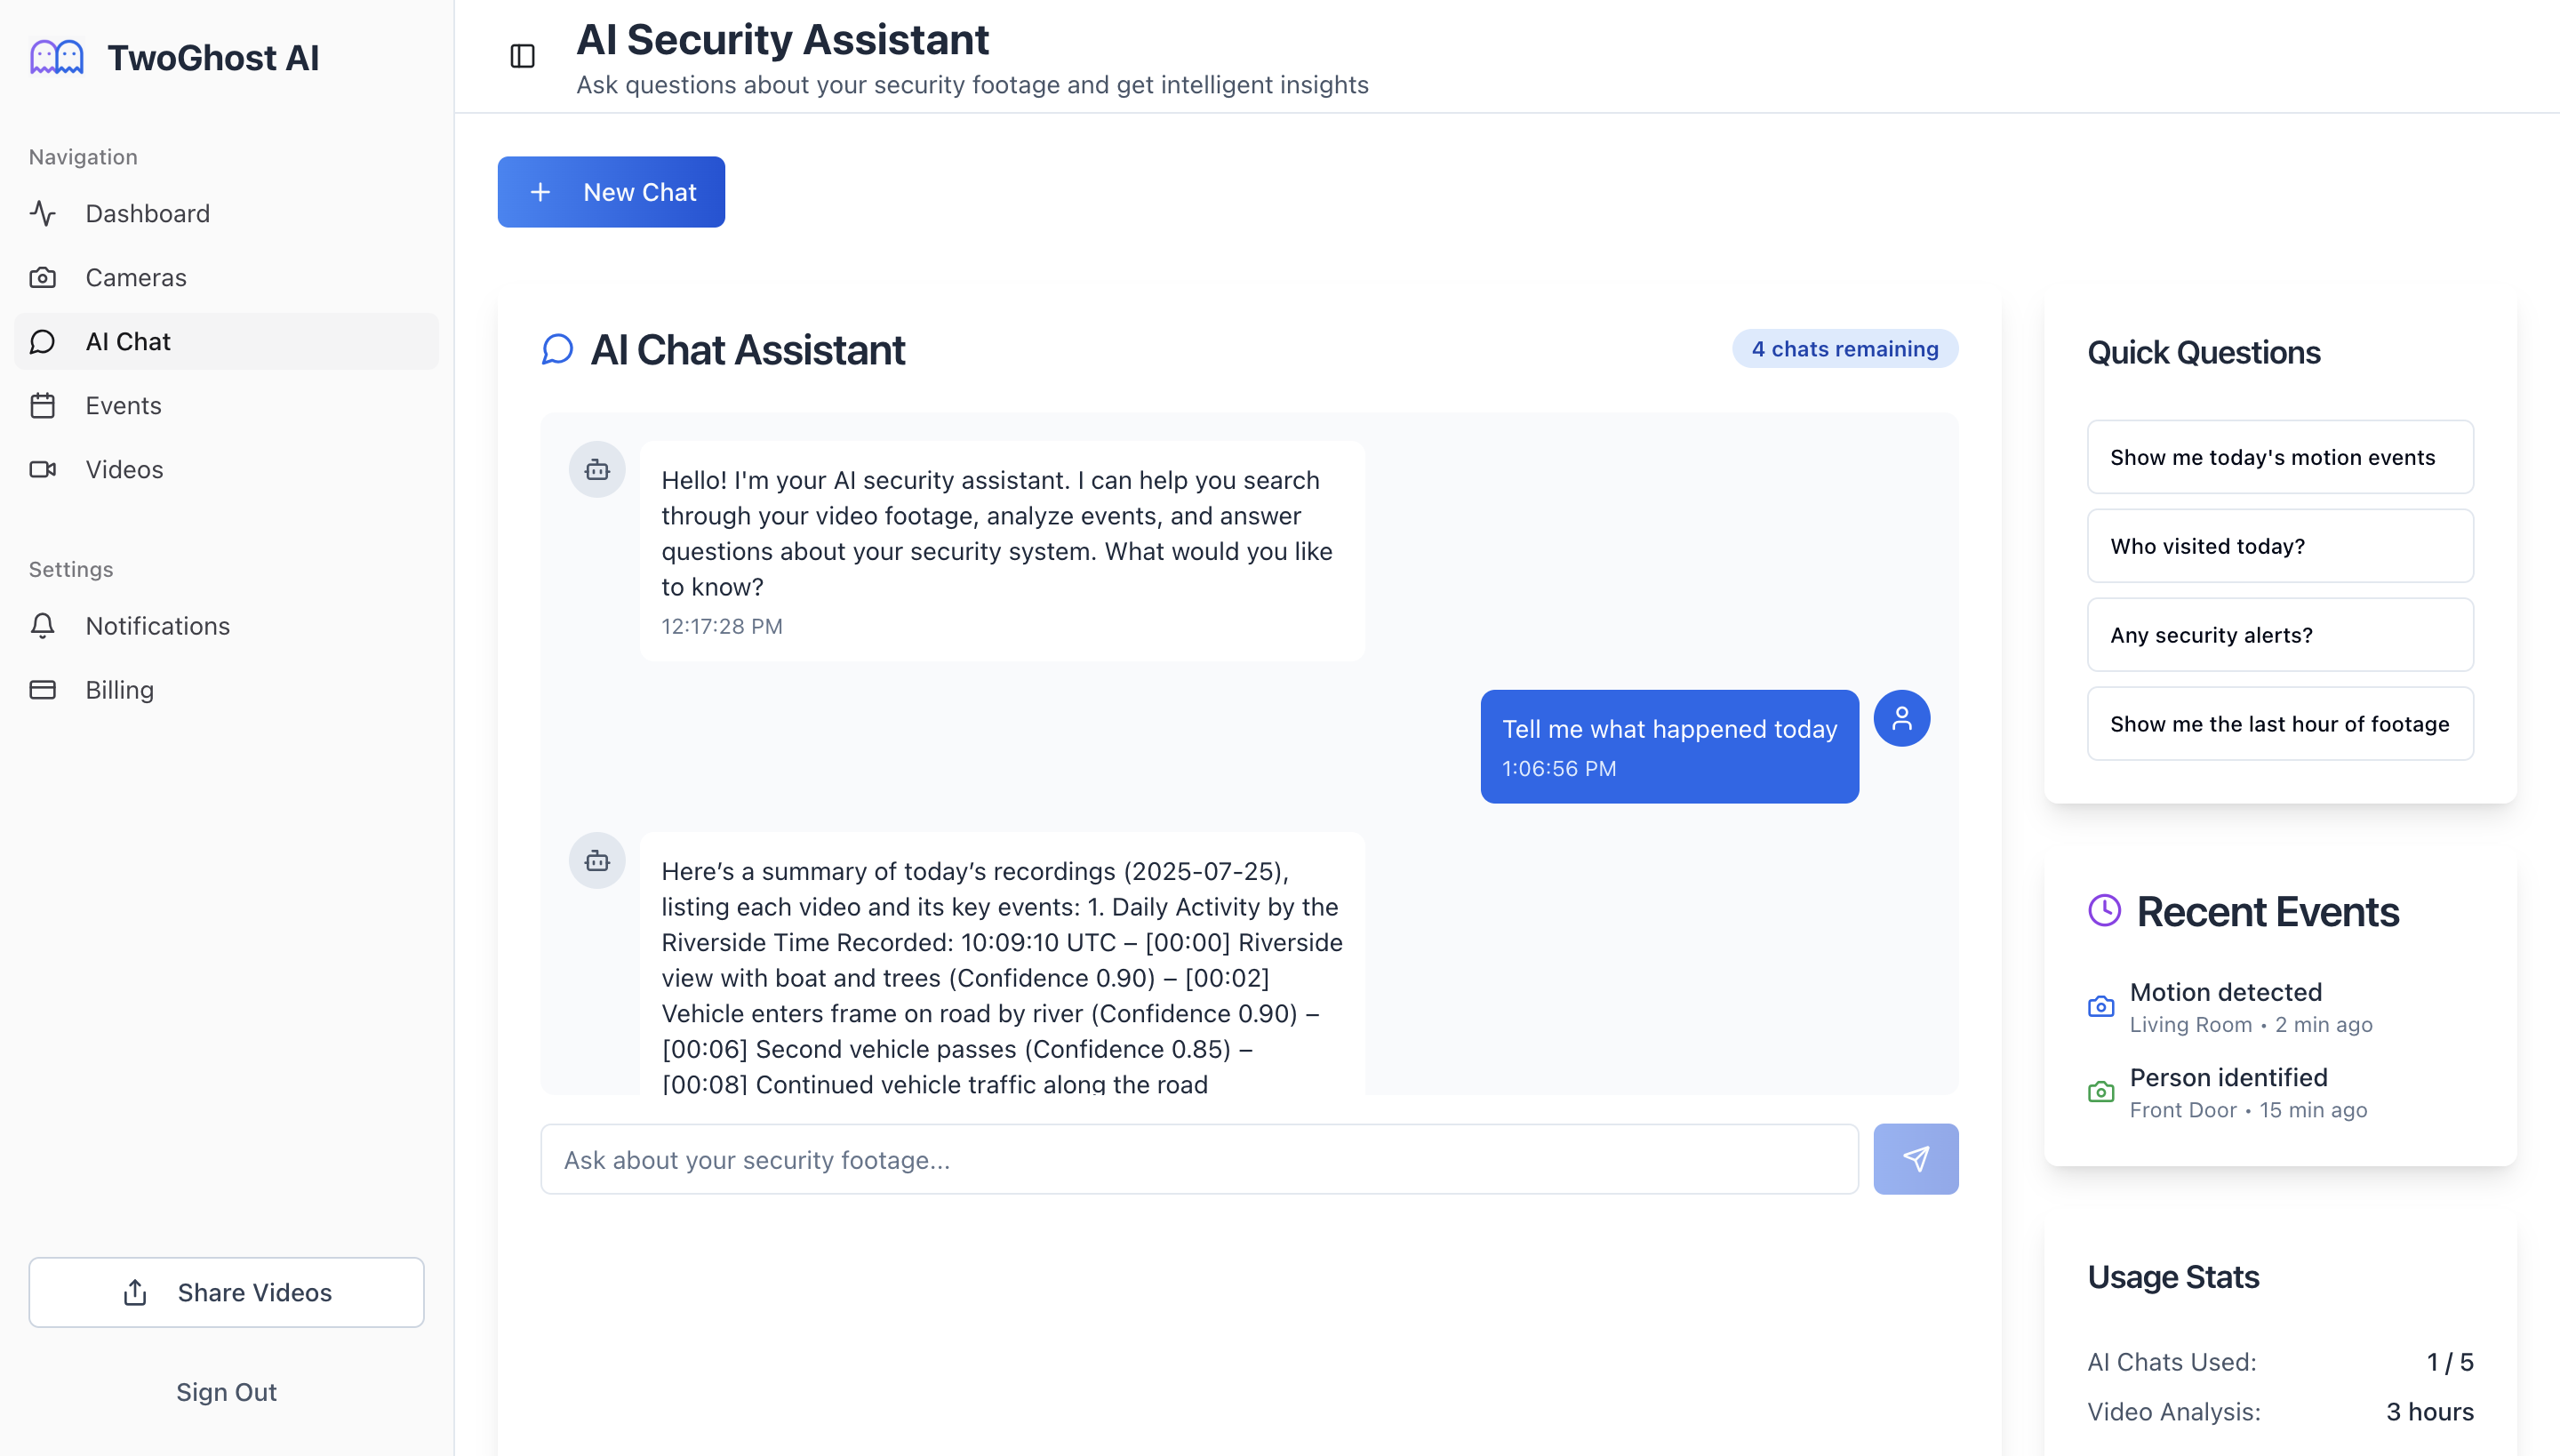Toggle the sidebar panel icon
Screen dimensions: 2560x1456
tap(522, 56)
